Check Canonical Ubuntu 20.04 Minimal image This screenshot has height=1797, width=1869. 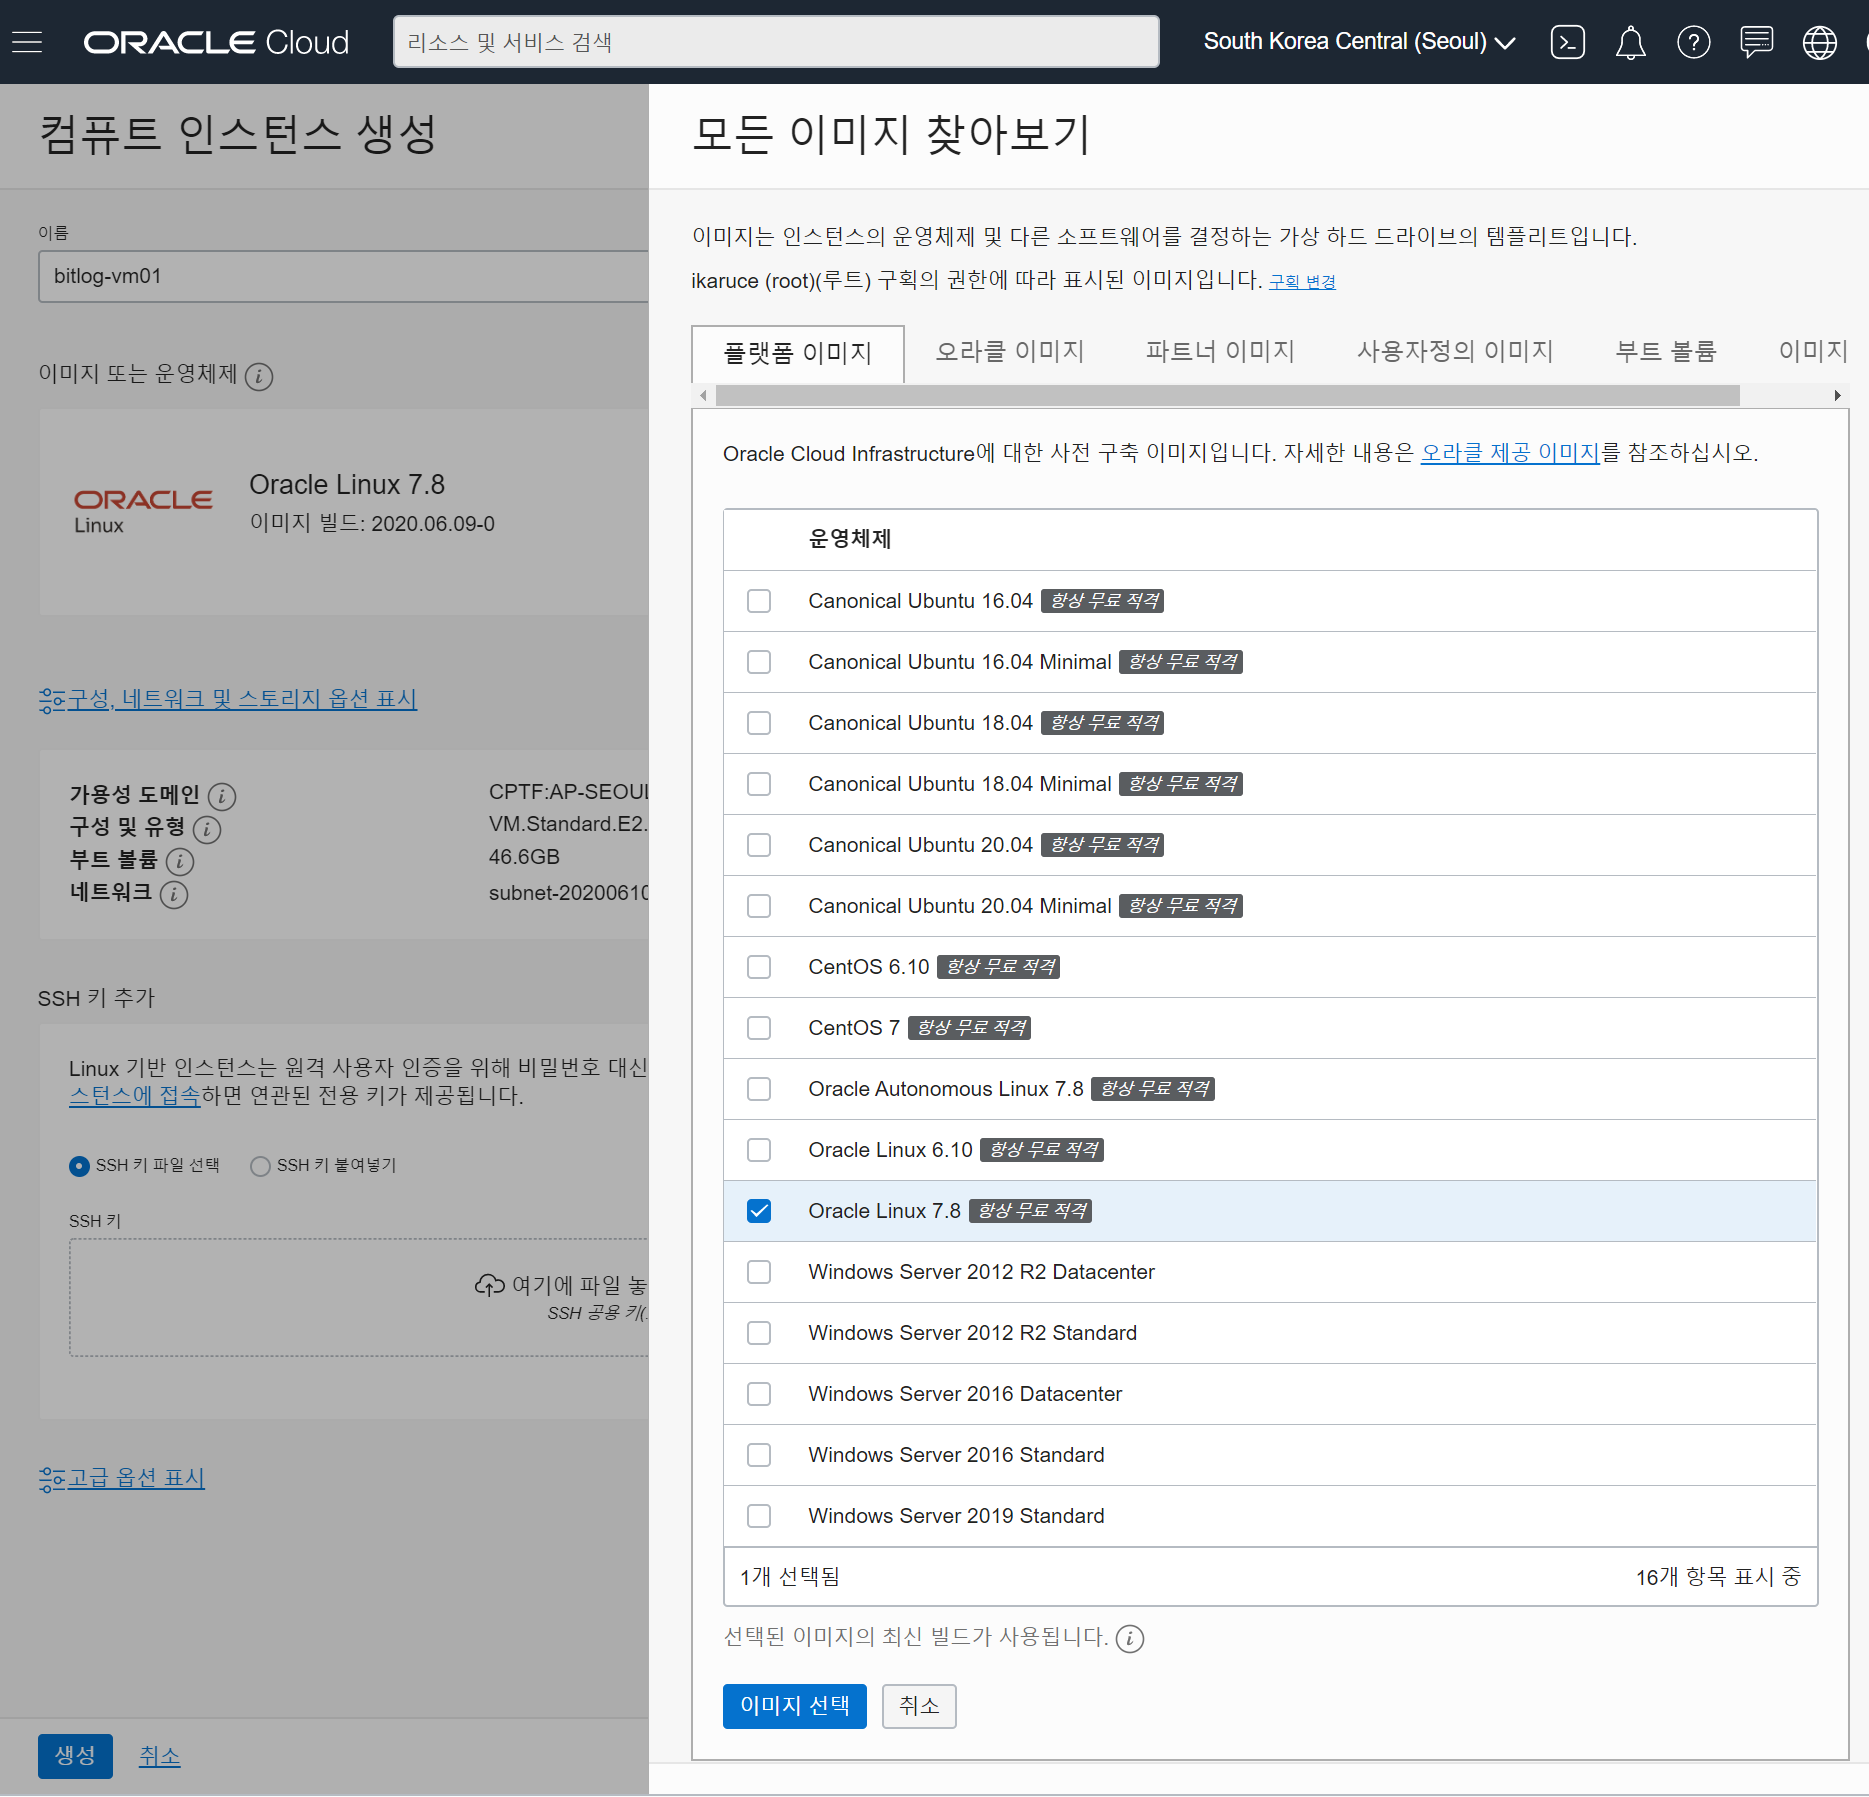pos(759,906)
